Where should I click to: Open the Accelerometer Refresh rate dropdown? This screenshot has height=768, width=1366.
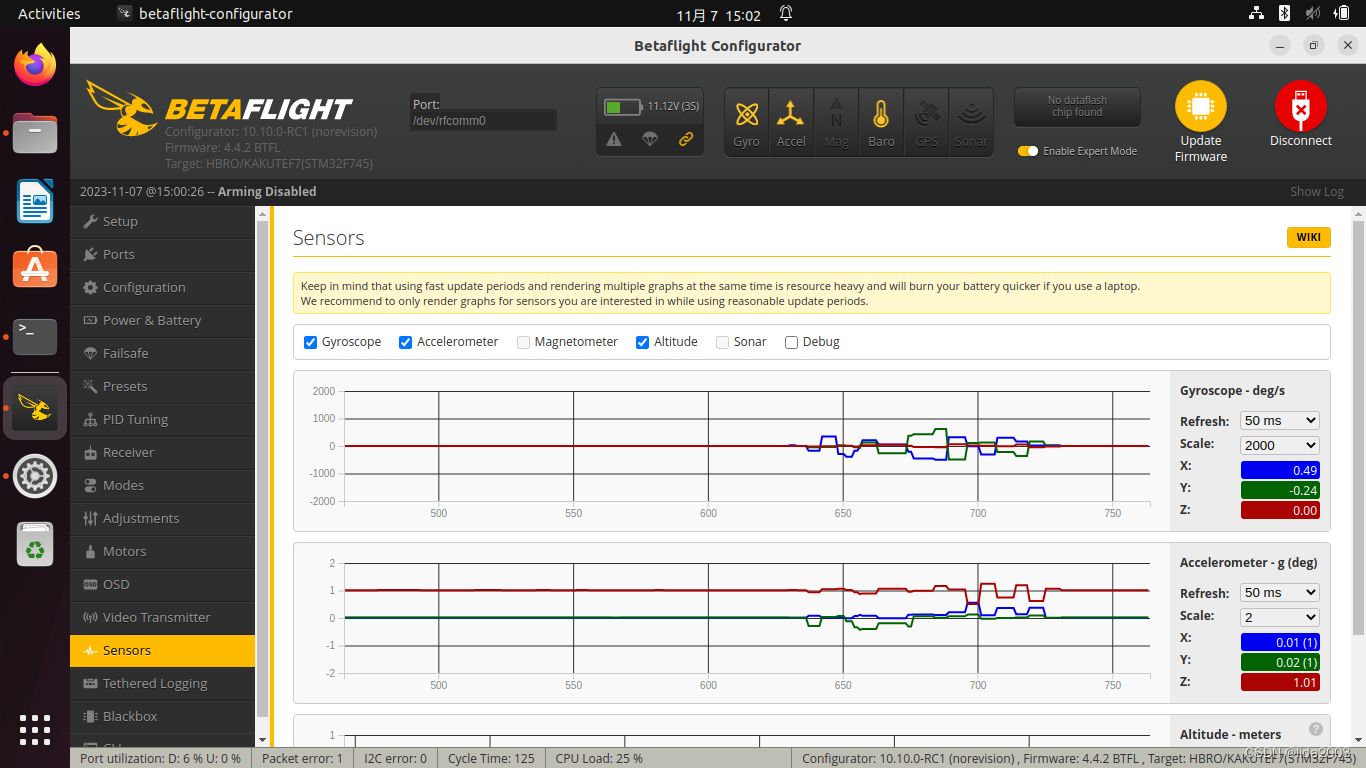click(x=1280, y=593)
